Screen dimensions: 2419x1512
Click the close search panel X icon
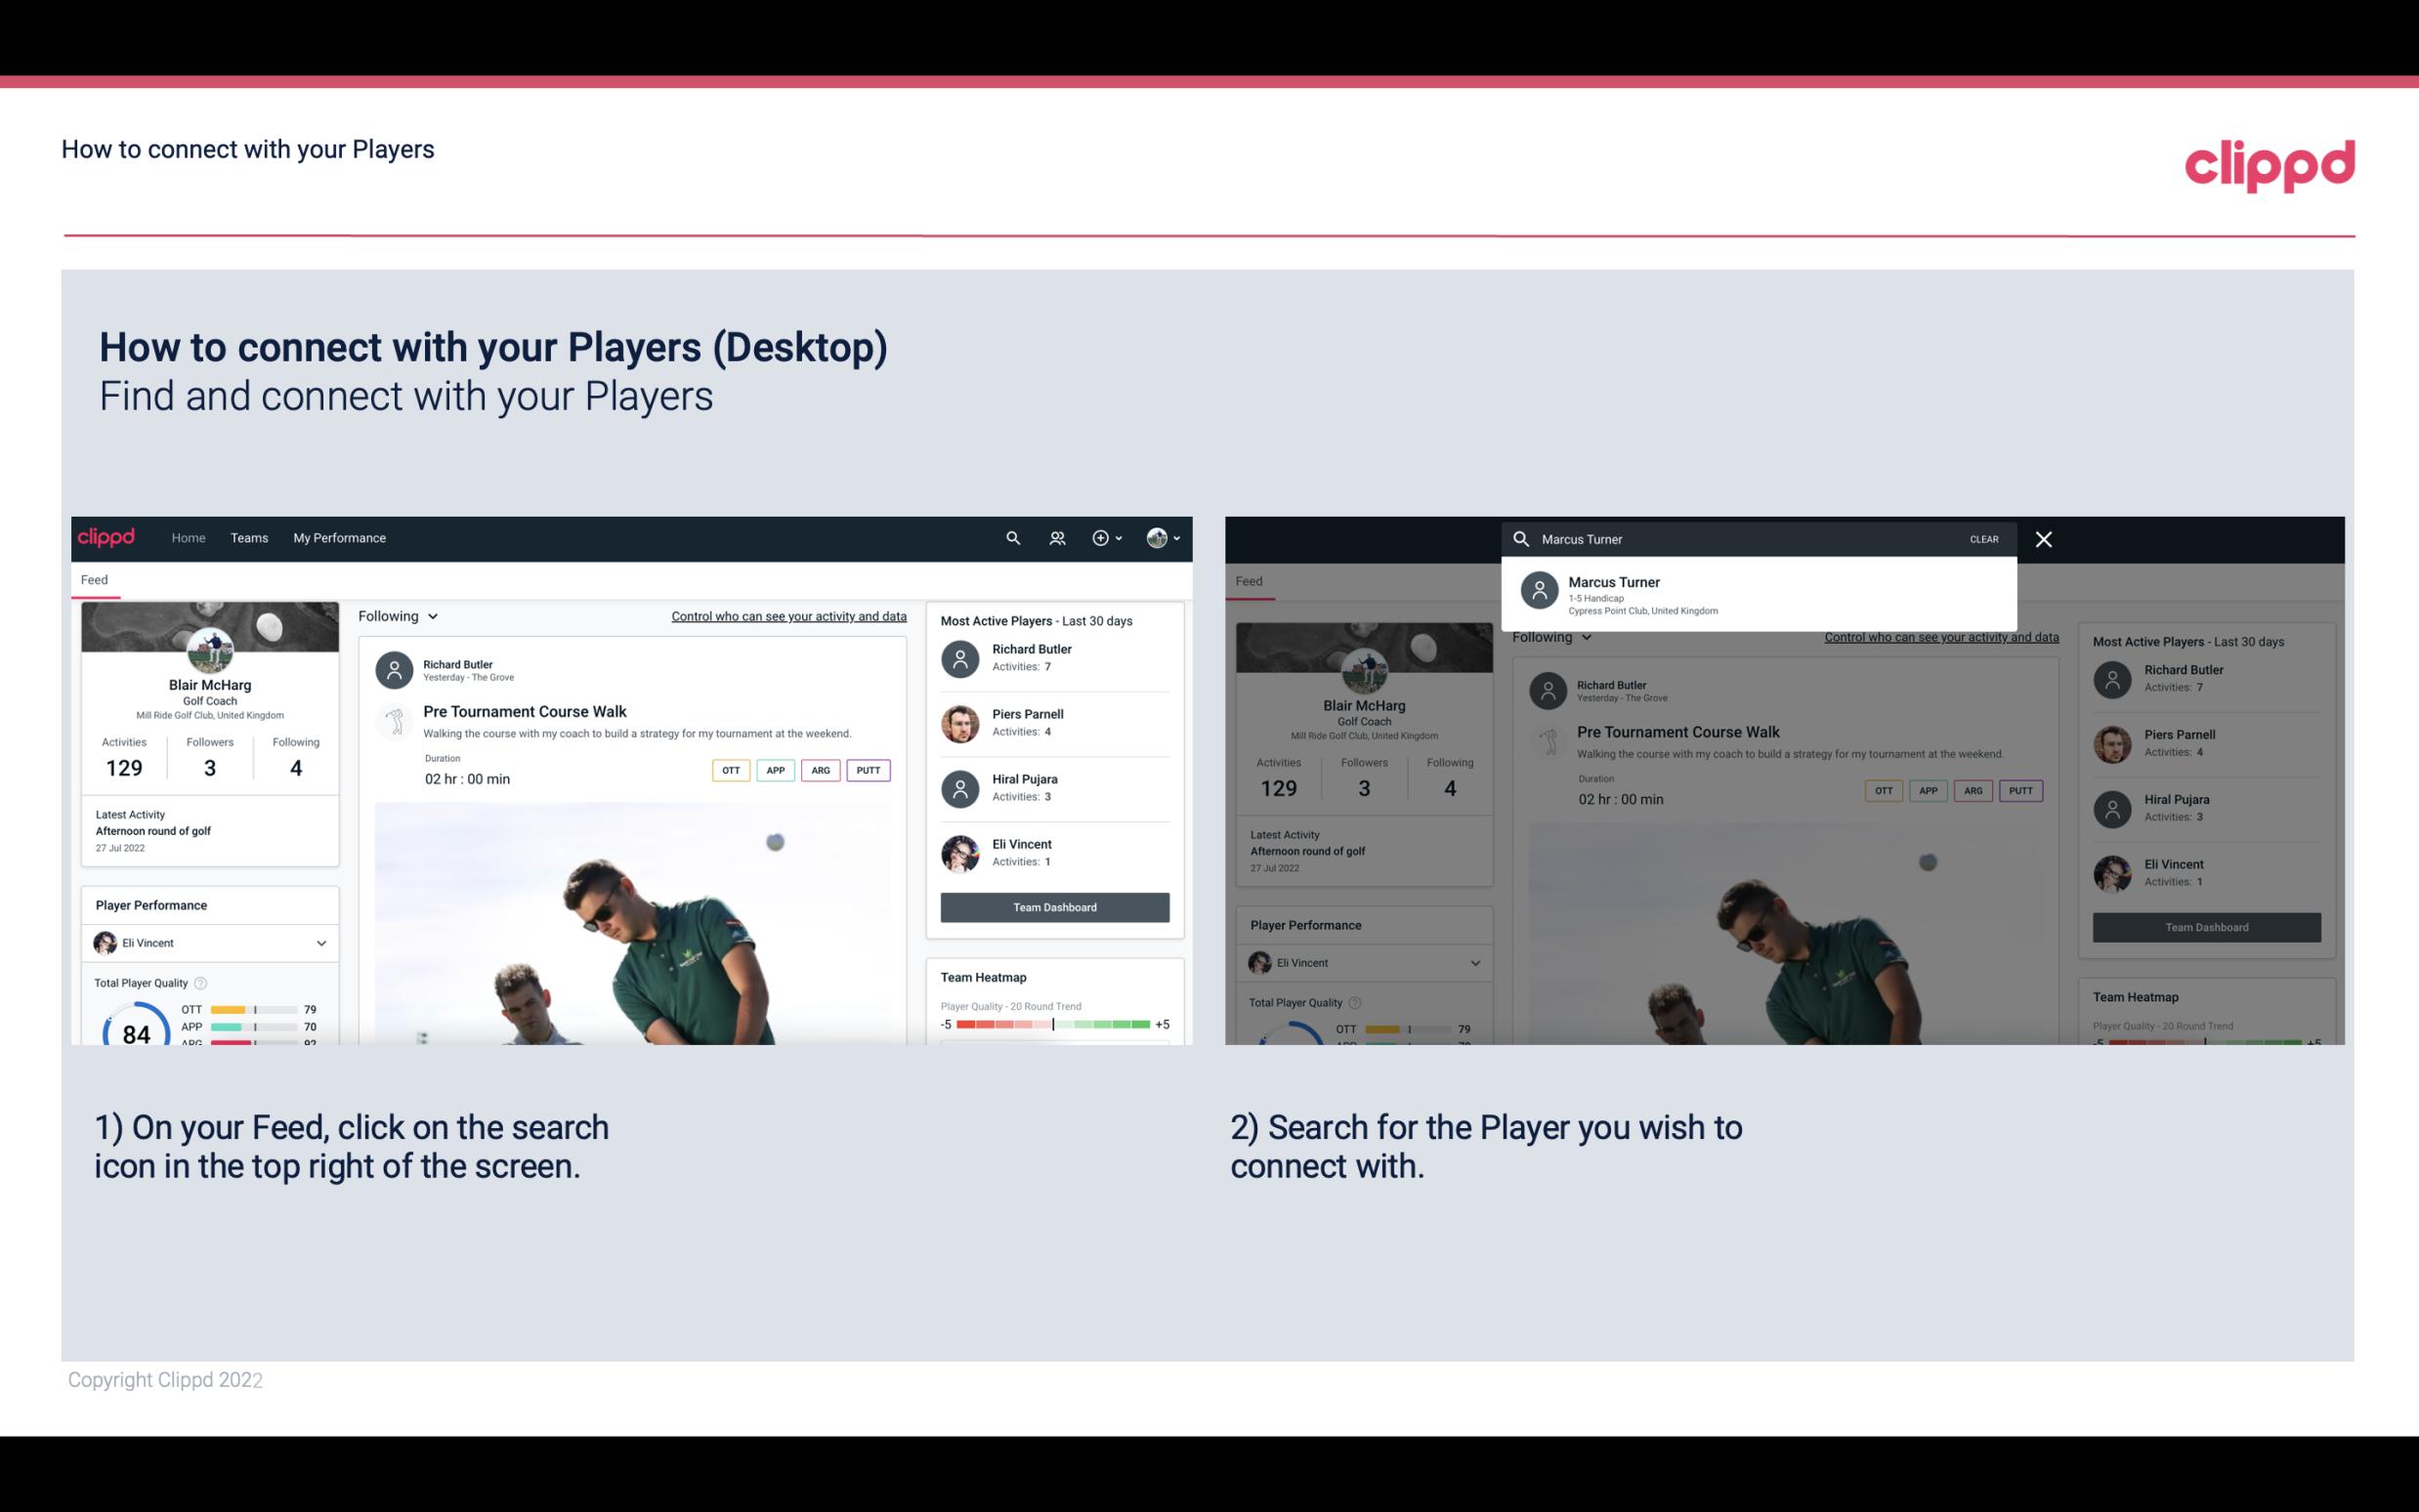click(2043, 538)
